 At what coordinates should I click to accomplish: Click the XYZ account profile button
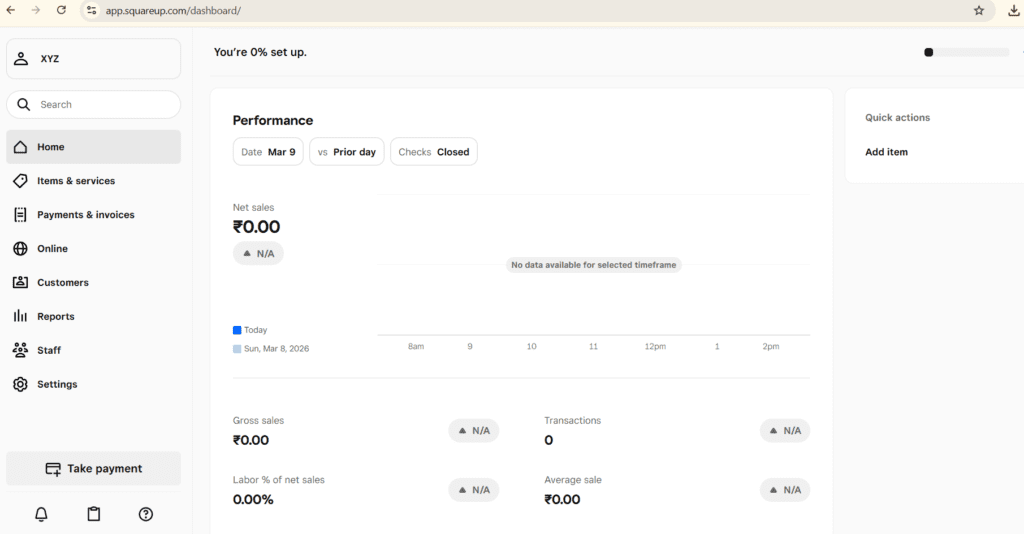tap(93, 59)
